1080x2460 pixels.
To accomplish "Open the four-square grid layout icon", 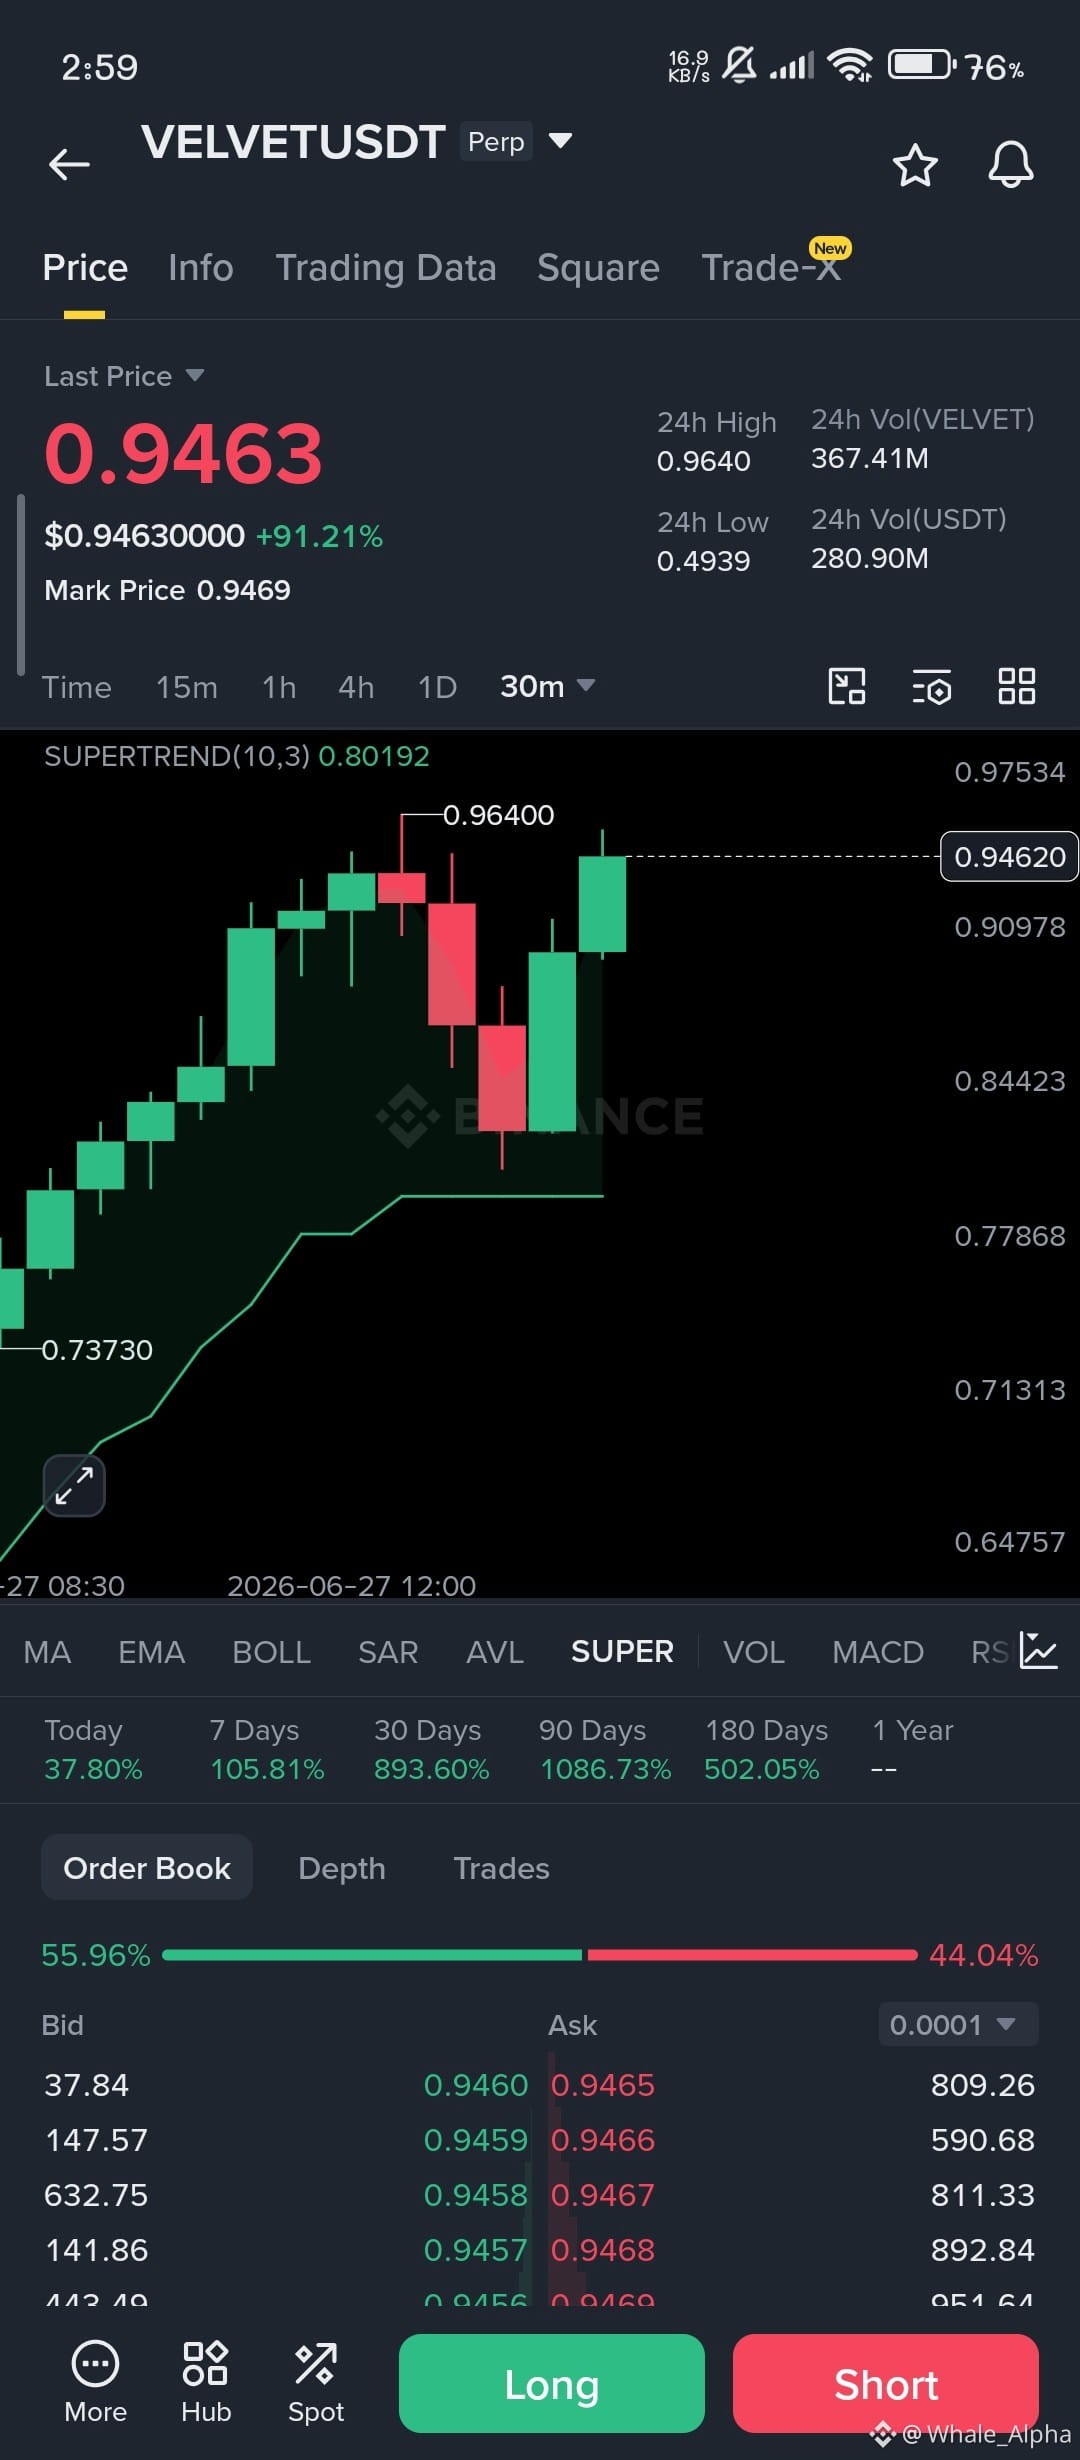I will (1017, 687).
